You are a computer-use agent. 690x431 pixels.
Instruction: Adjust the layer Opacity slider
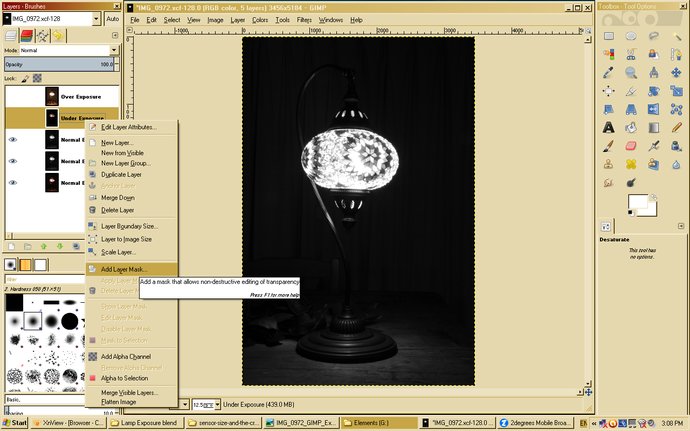(x=59, y=64)
